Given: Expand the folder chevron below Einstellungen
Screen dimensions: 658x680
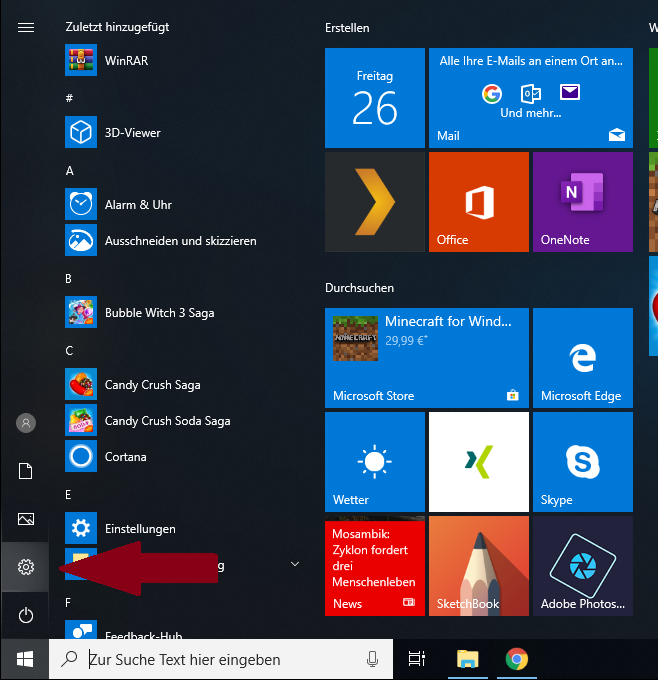Looking at the screenshot, I should tap(295, 564).
